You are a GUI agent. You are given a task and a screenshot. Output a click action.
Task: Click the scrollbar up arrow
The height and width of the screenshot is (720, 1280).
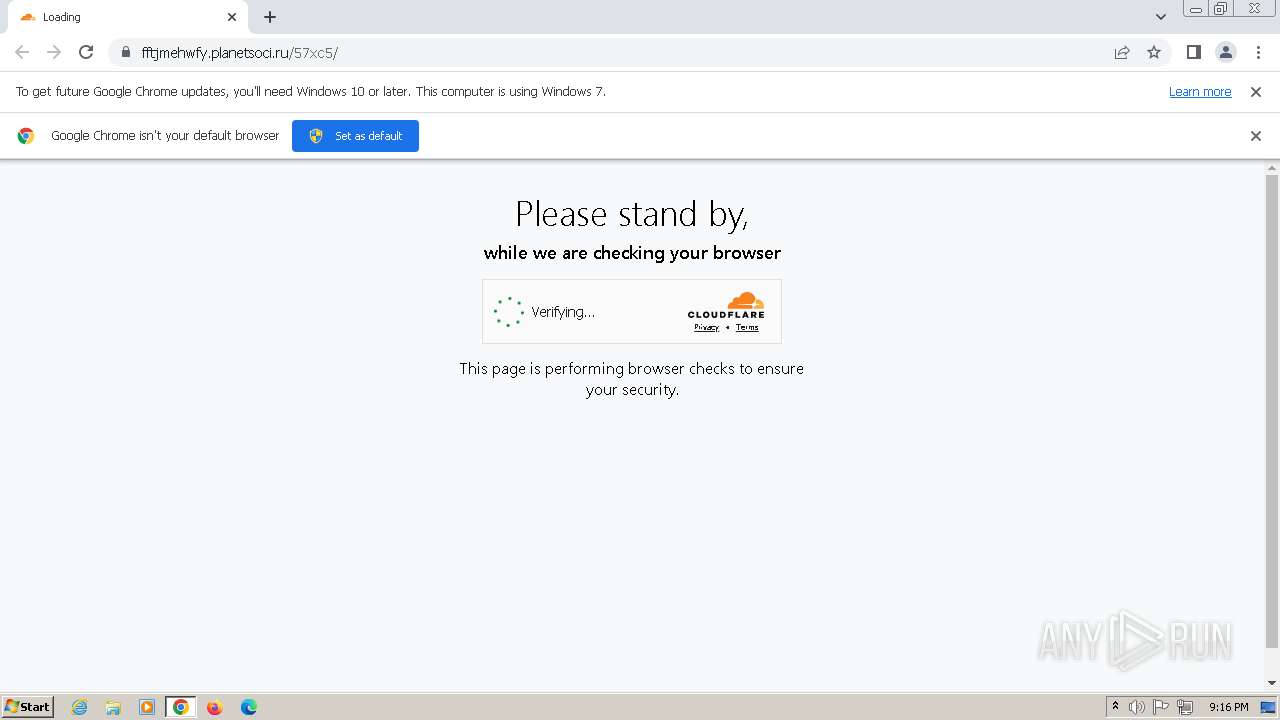[x=1272, y=167]
